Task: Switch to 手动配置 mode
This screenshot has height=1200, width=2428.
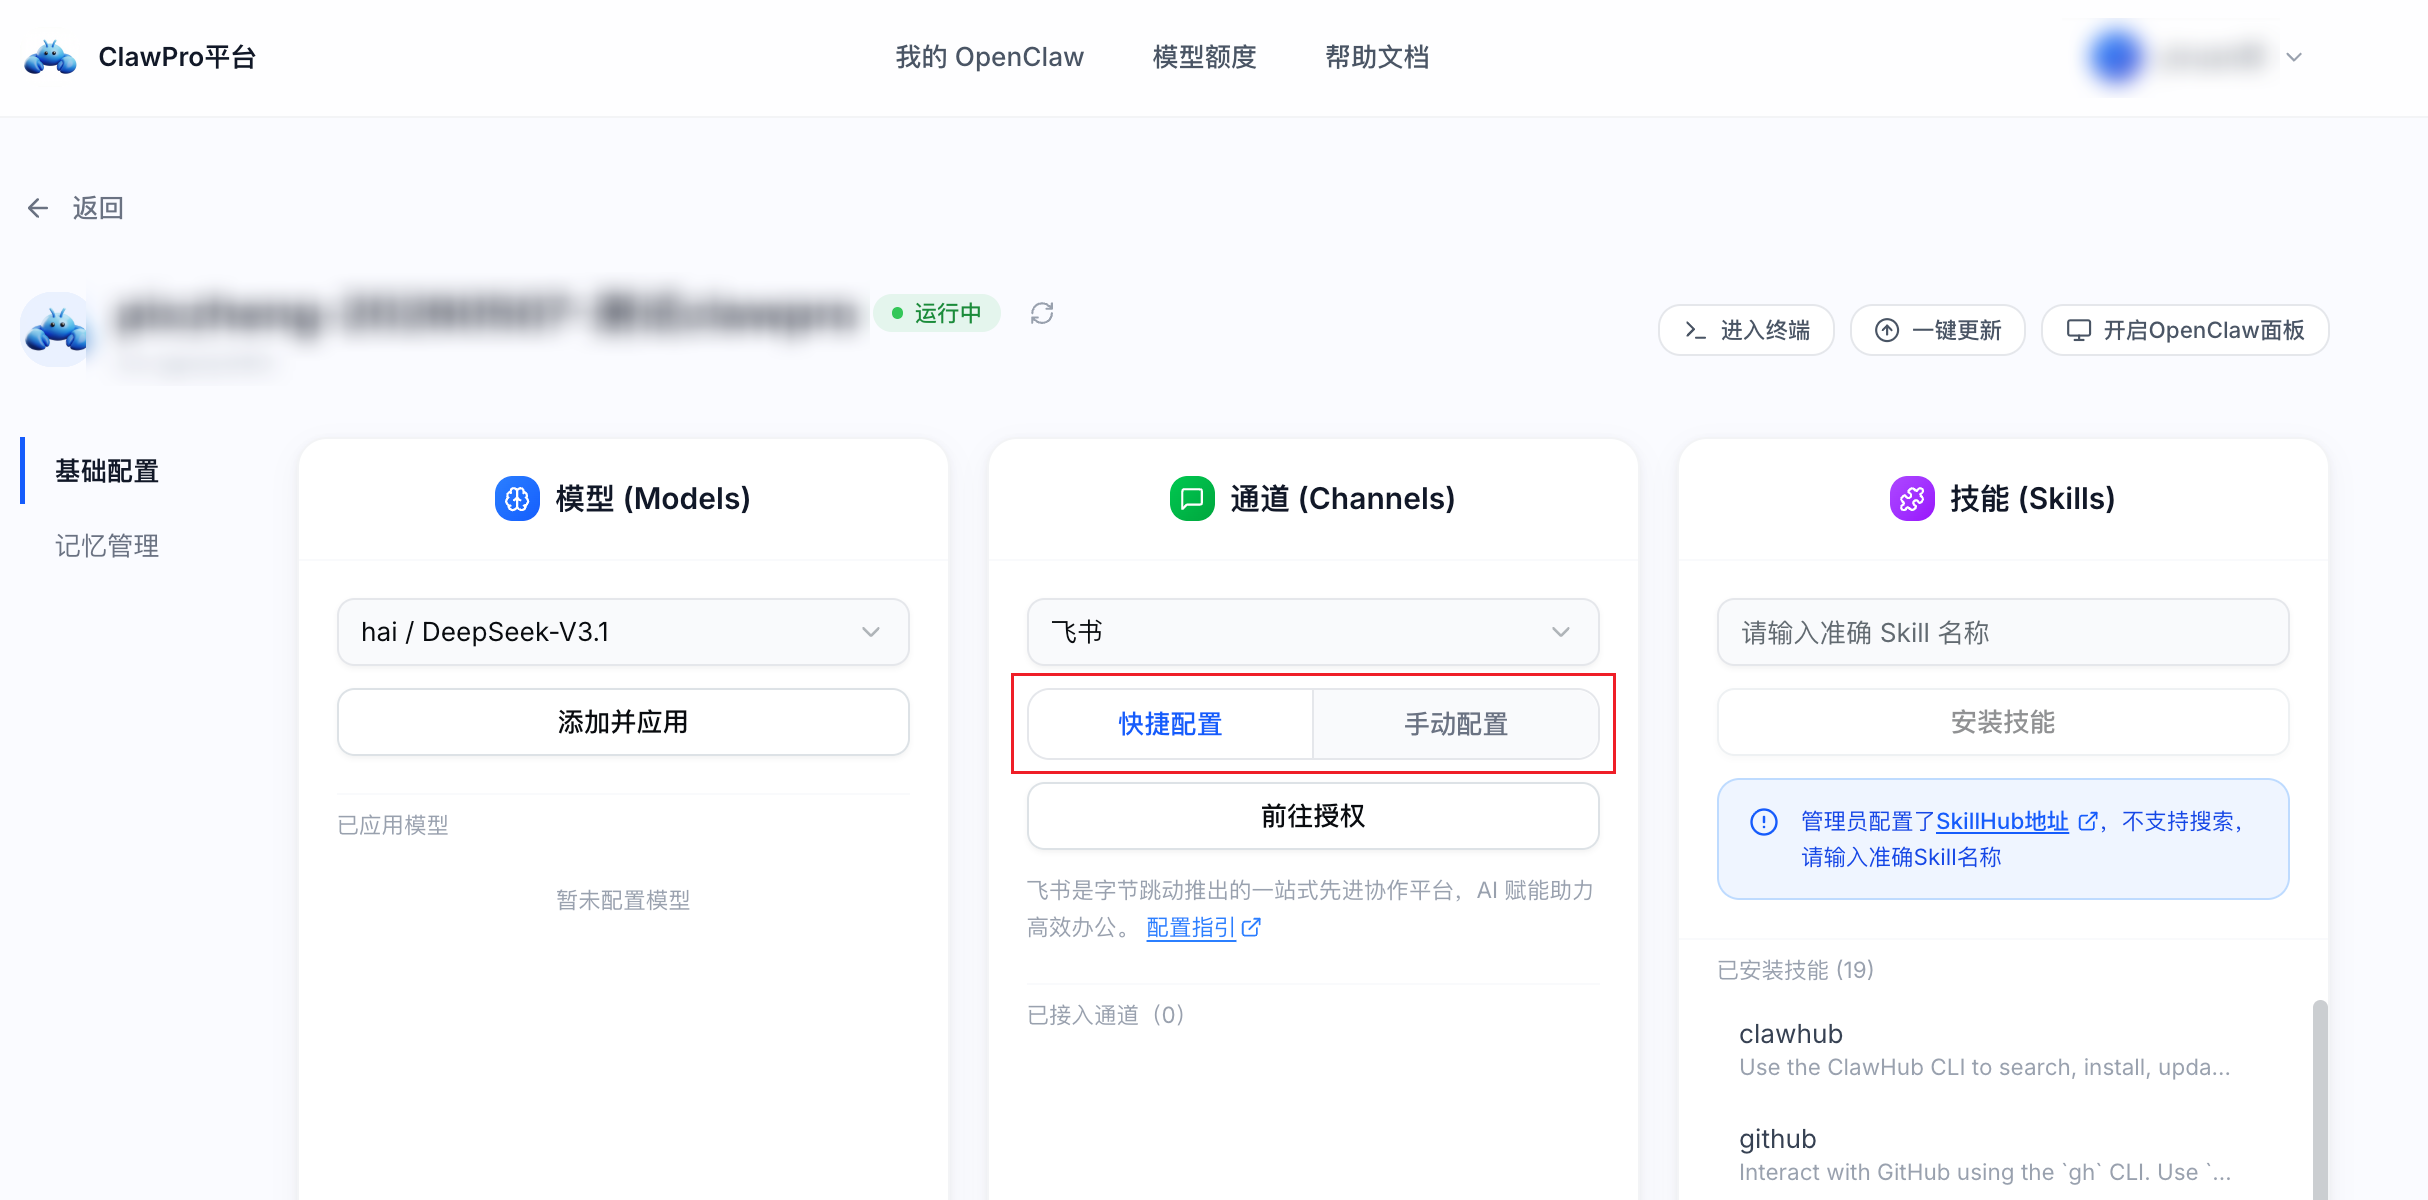Action: click(x=1455, y=723)
